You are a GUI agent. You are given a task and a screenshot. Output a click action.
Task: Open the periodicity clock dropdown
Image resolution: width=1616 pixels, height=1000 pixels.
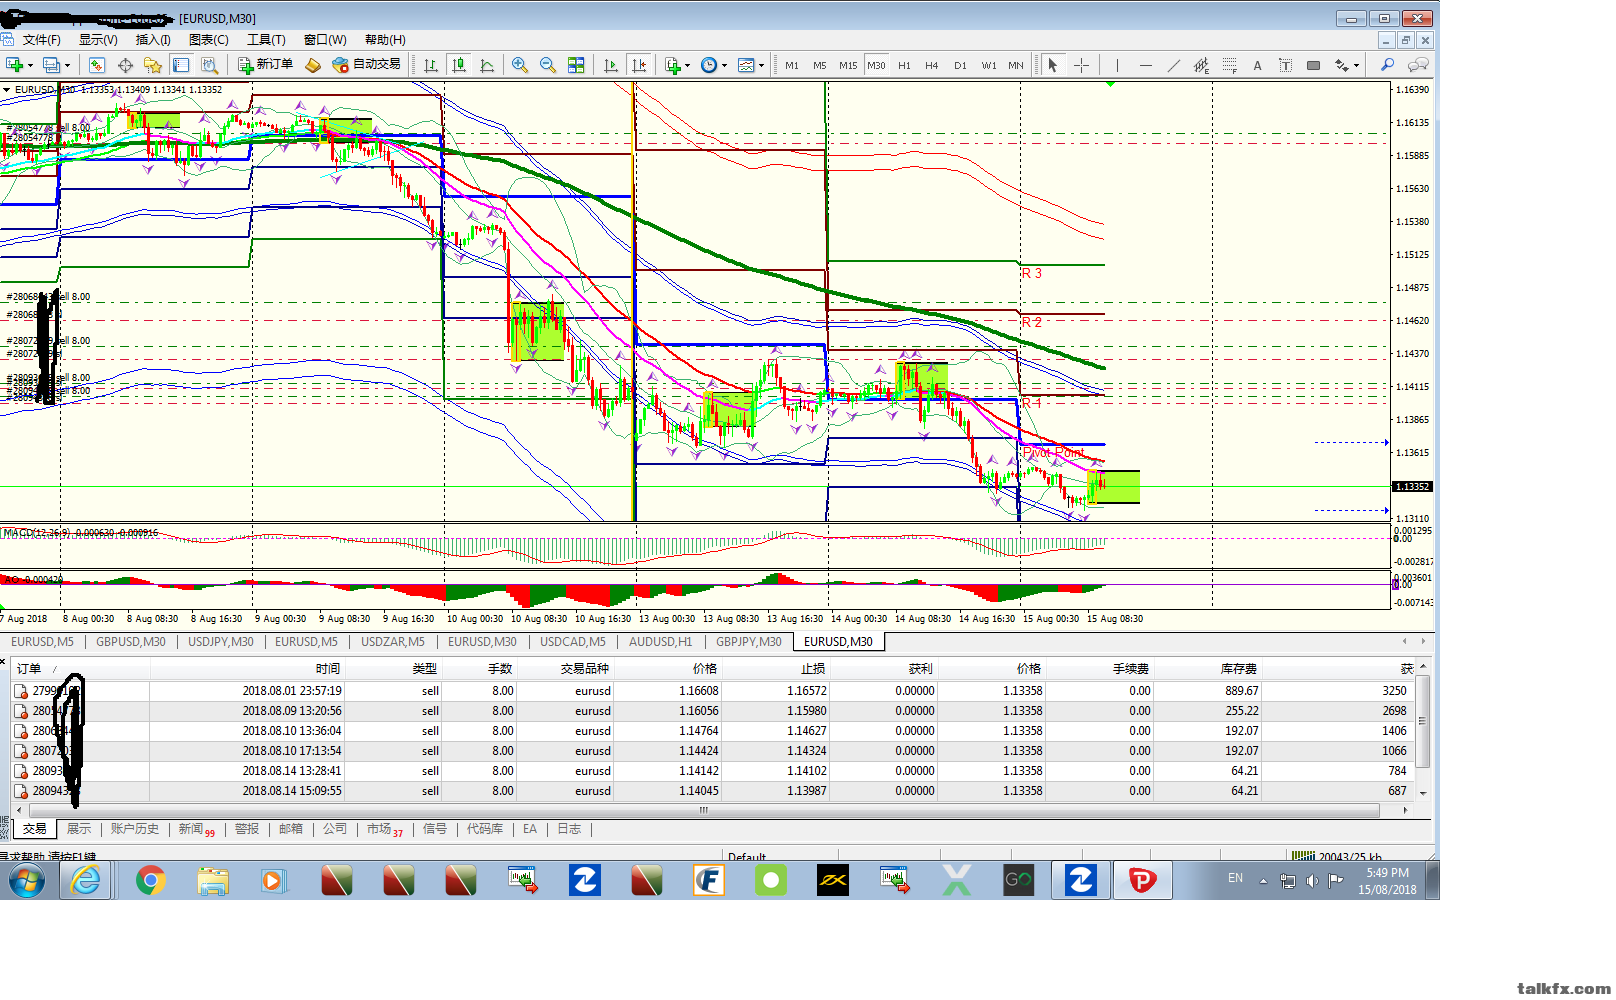click(713, 65)
